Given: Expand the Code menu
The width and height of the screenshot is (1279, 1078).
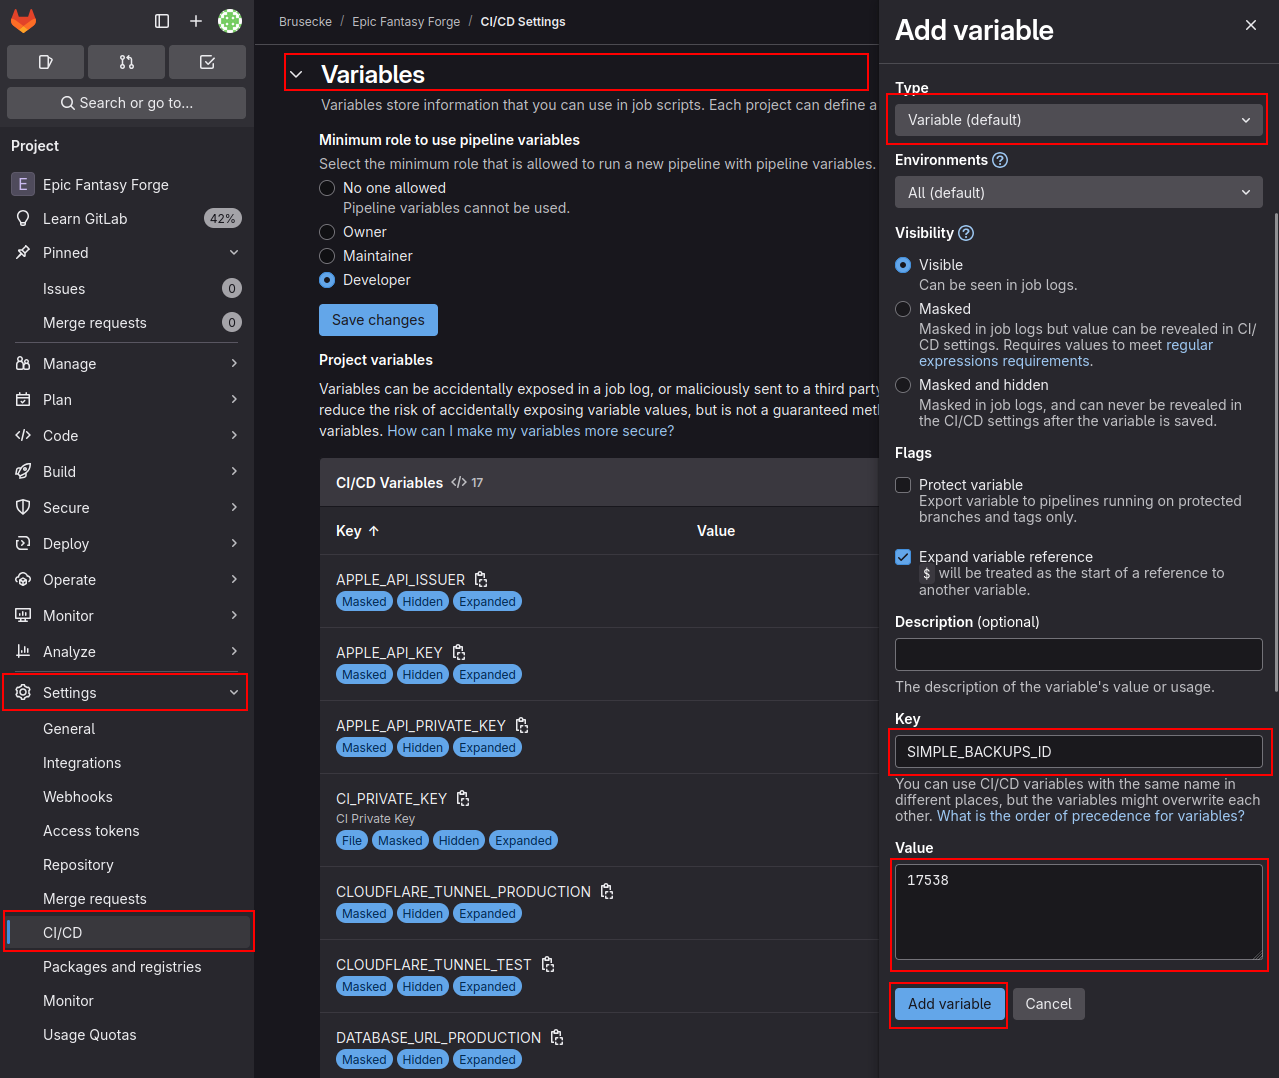Looking at the screenshot, I should coord(125,436).
